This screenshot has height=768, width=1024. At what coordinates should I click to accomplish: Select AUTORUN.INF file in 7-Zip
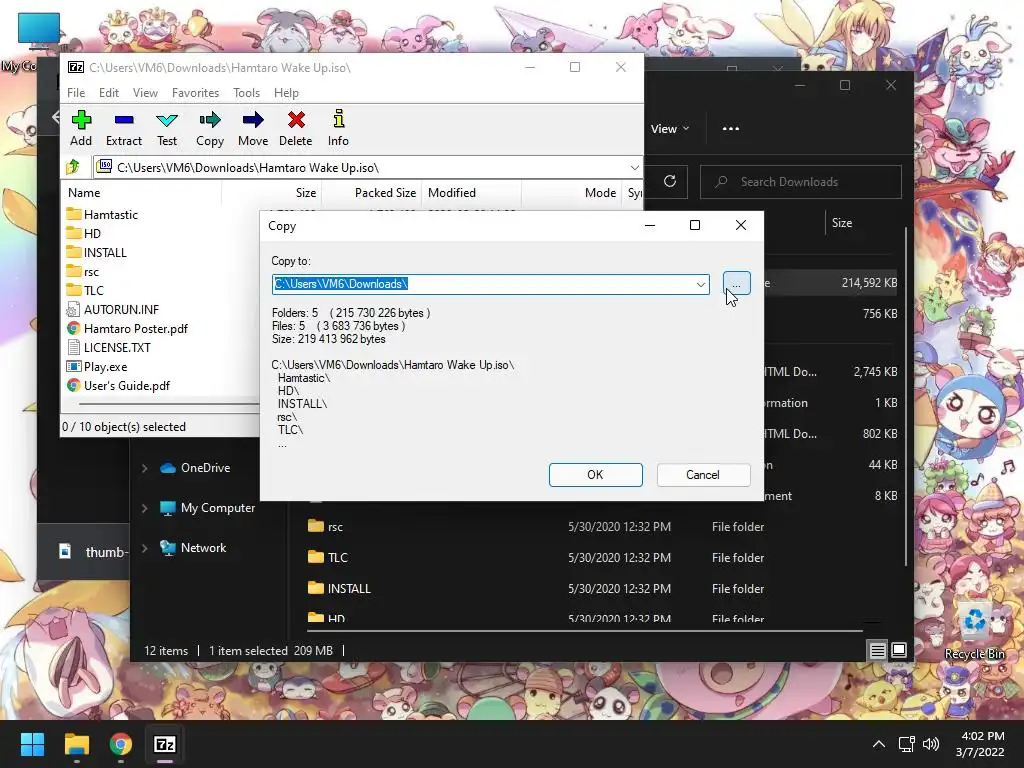tap(113, 310)
